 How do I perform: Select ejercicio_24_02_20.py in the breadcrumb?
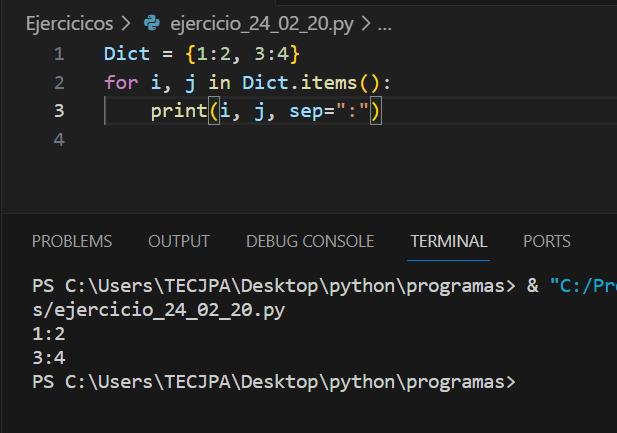[x=262, y=24]
